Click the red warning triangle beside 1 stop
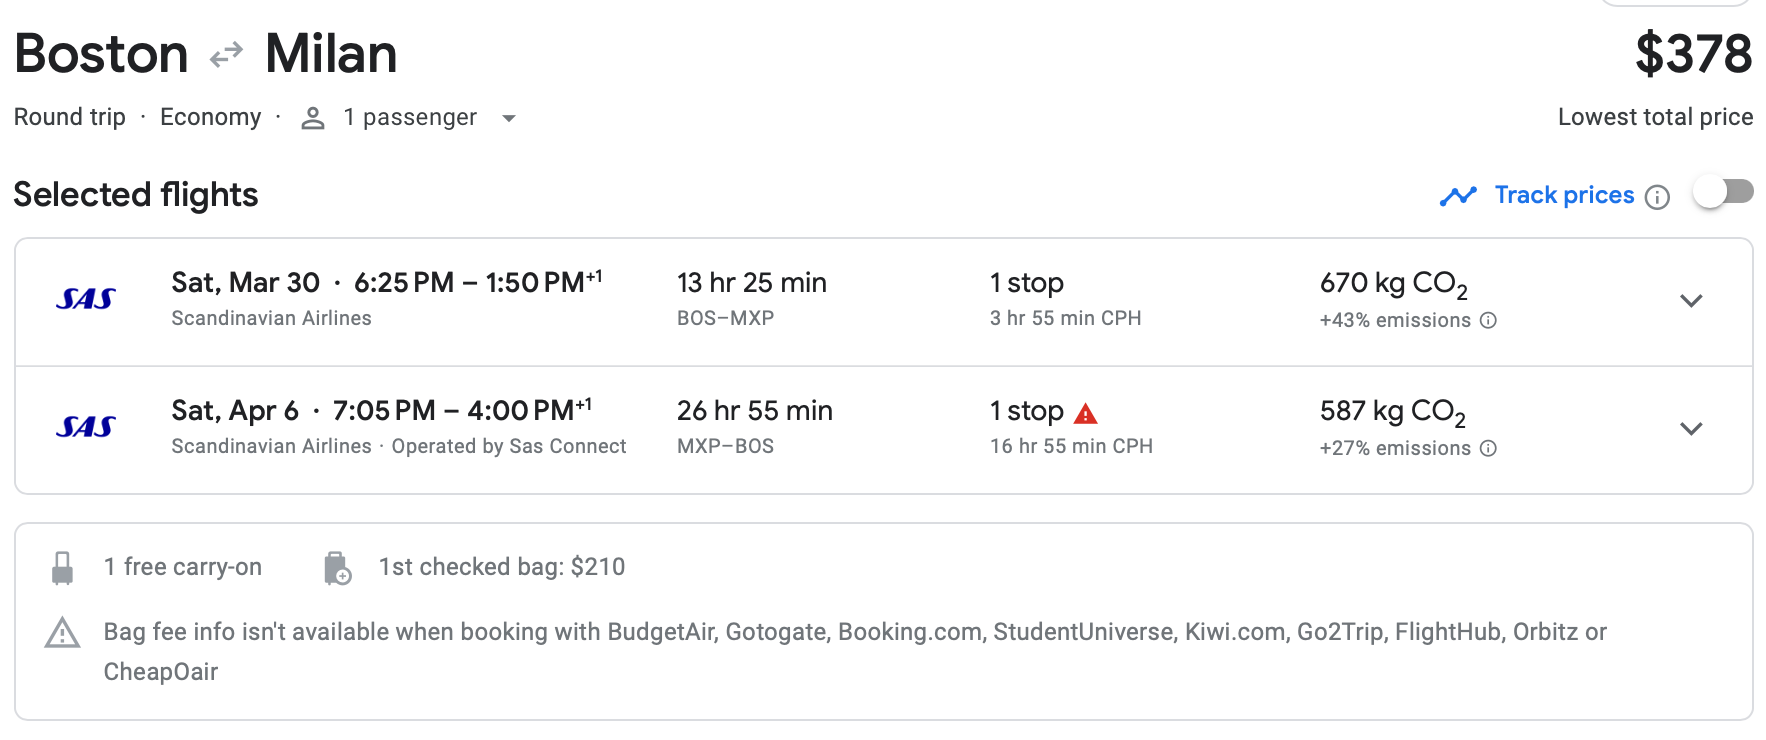Viewport: 1766px width, 740px height. click(1086, 413)
